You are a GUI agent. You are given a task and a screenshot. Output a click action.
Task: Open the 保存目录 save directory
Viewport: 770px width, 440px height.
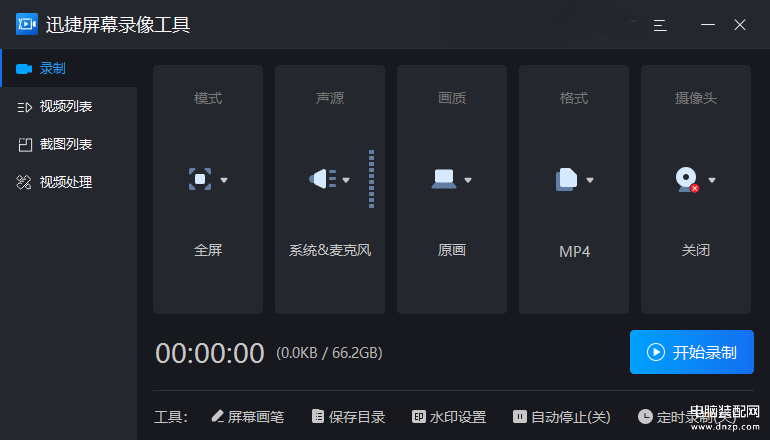point(349,417)
